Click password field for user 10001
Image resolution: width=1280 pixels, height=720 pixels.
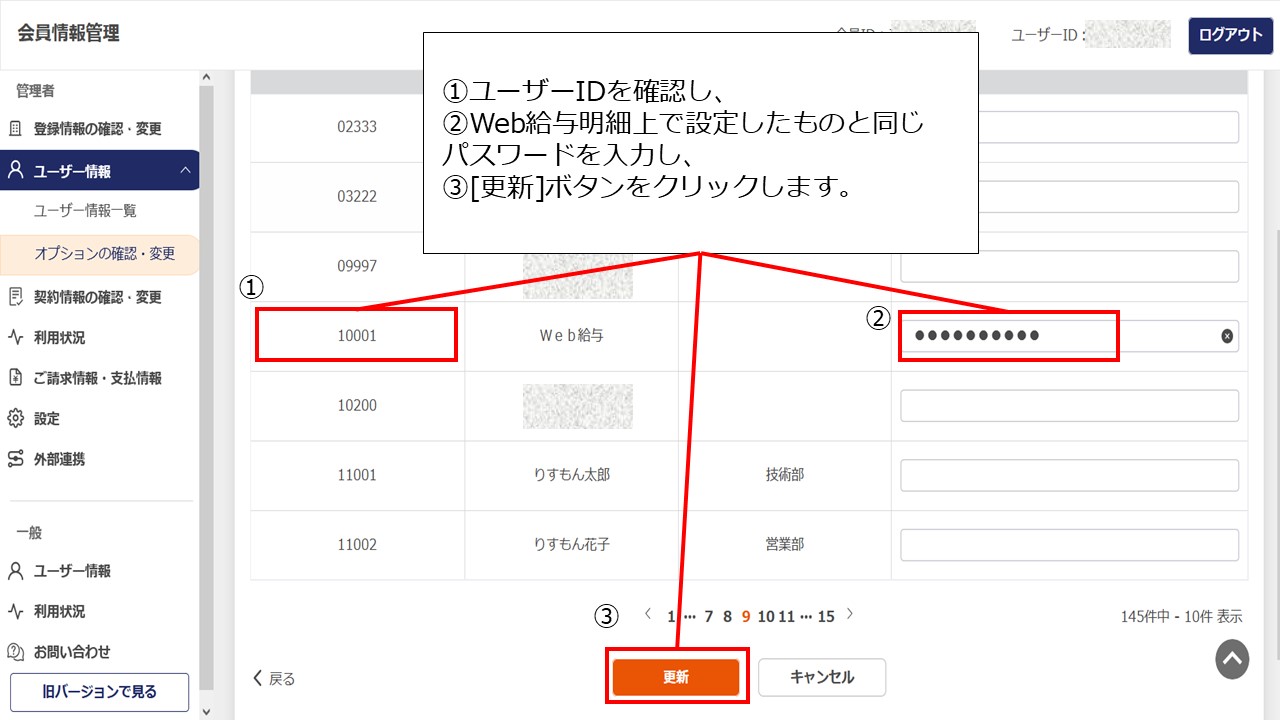click(x=1069, y=336)
